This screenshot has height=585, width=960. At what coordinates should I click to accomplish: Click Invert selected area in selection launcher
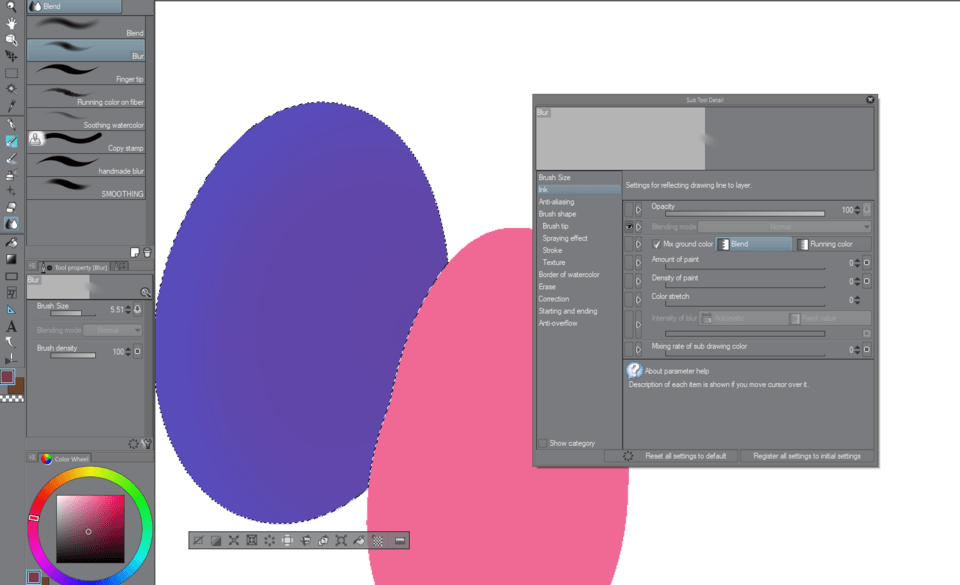point(216,540)
